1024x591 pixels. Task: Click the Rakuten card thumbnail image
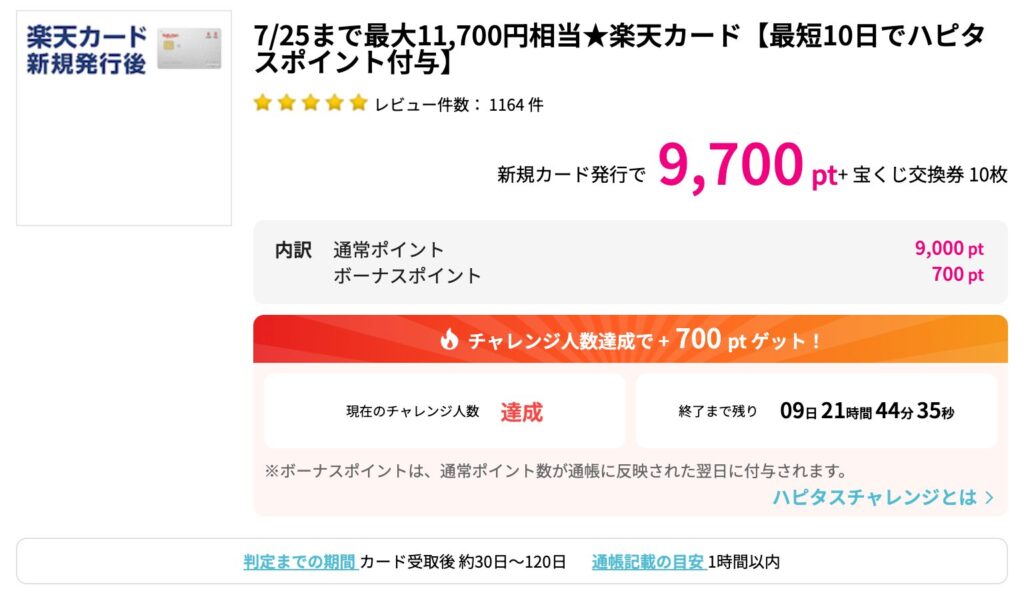coord(124,118)
